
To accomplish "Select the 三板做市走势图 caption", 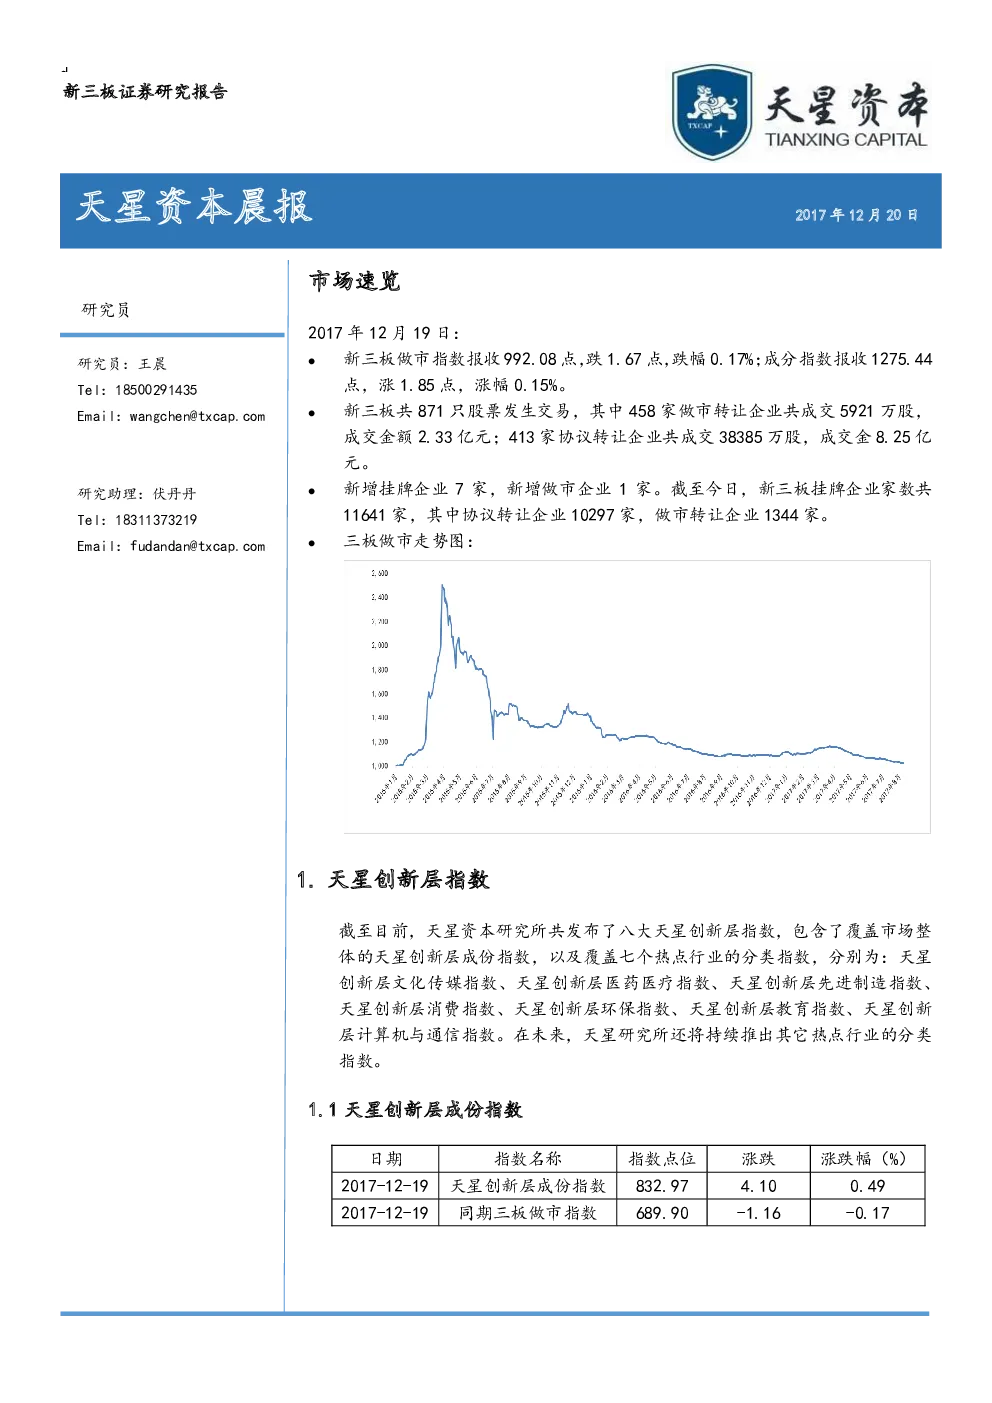I will click(x=409, y=541).
